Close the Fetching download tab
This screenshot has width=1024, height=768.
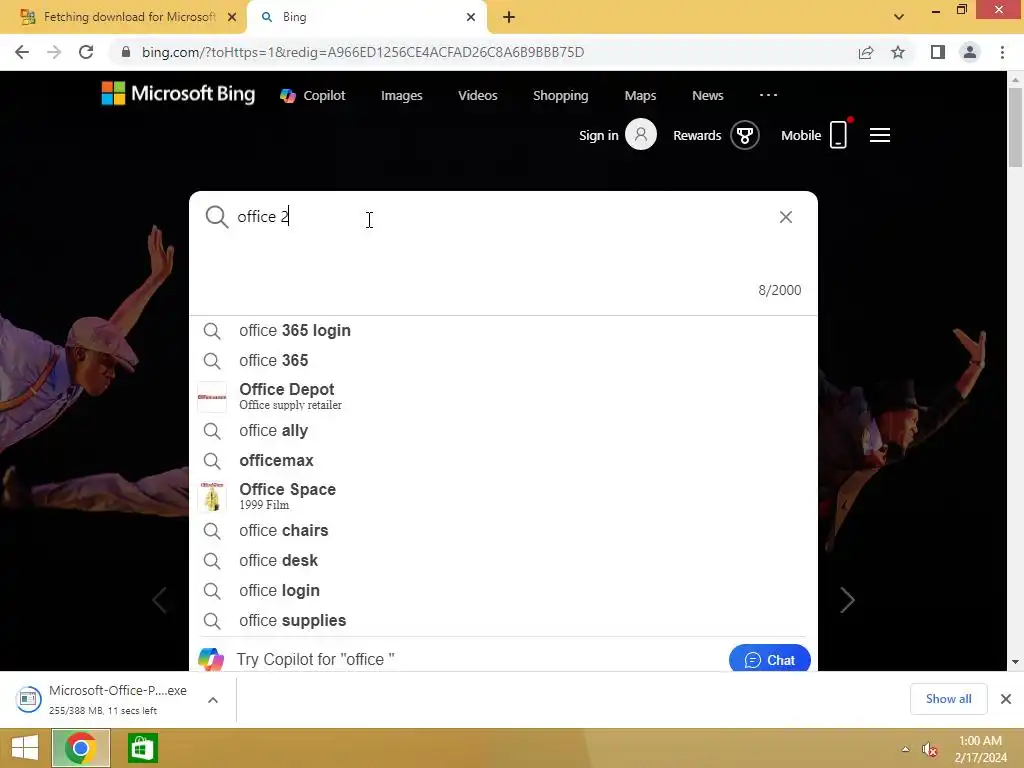coord(232,17)
